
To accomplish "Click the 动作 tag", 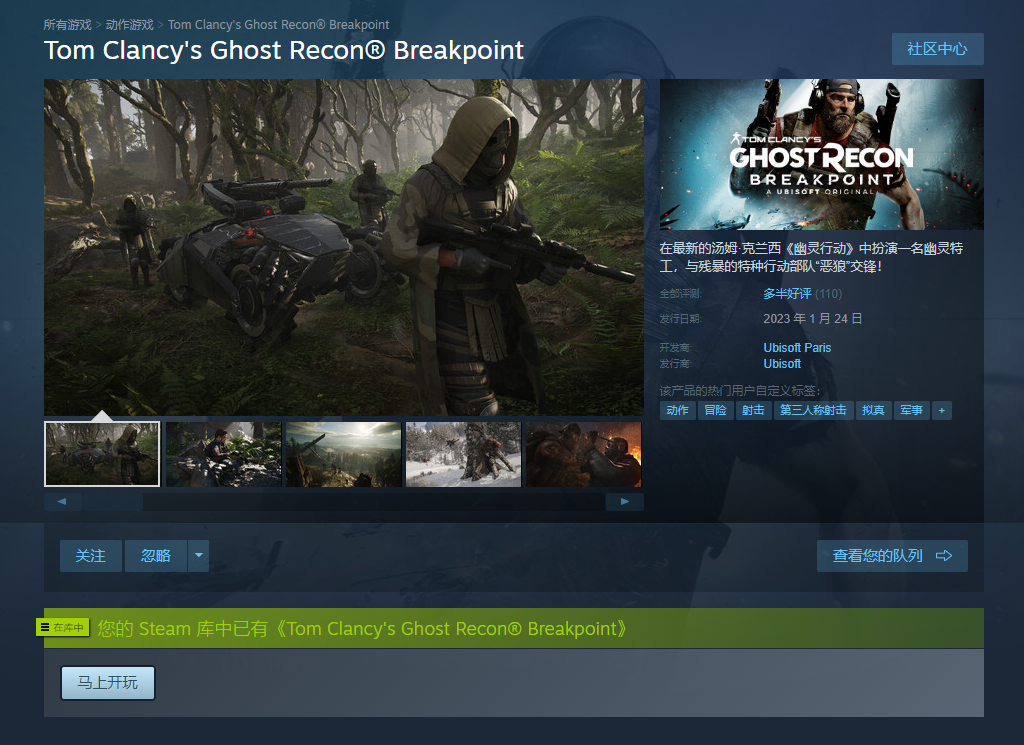I will click(x=677, y=410).
